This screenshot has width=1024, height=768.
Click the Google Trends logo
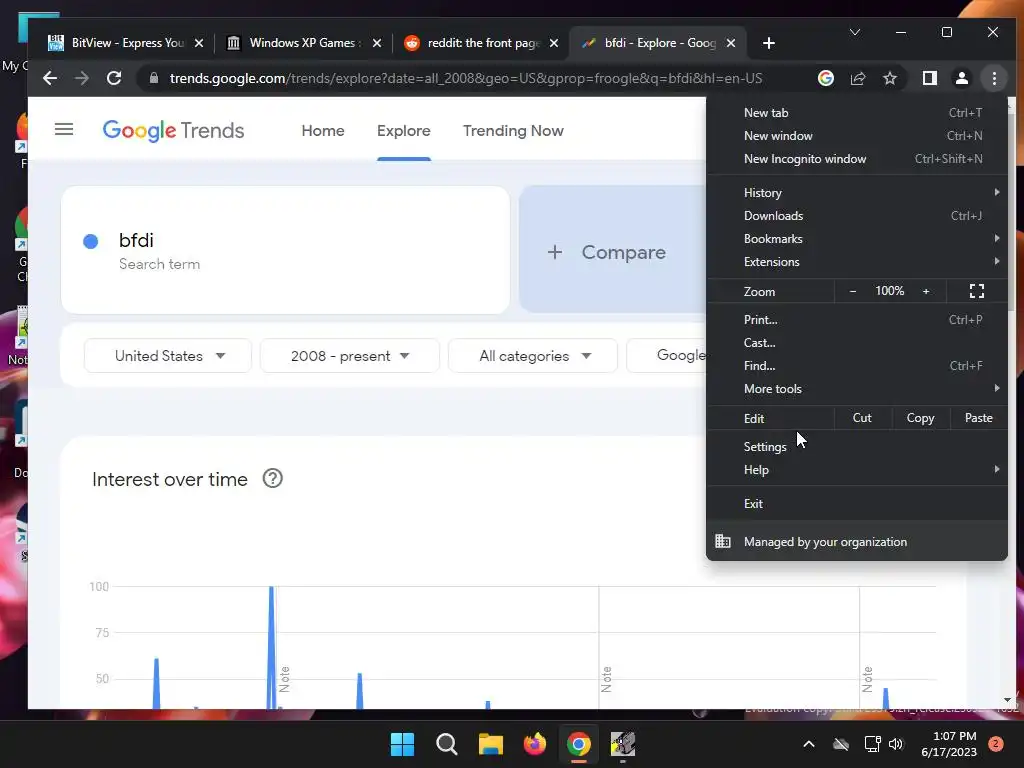(x=173, y=131)
